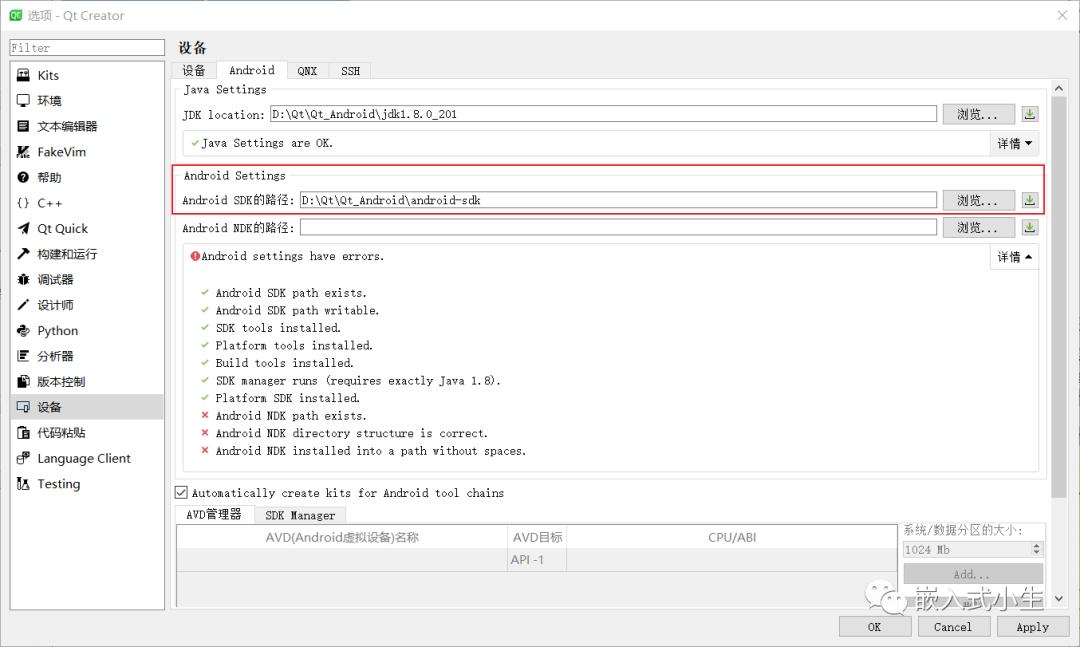1080x647 pixels.
Task: Switch to the QNX tab
Action: pos(307,70)
